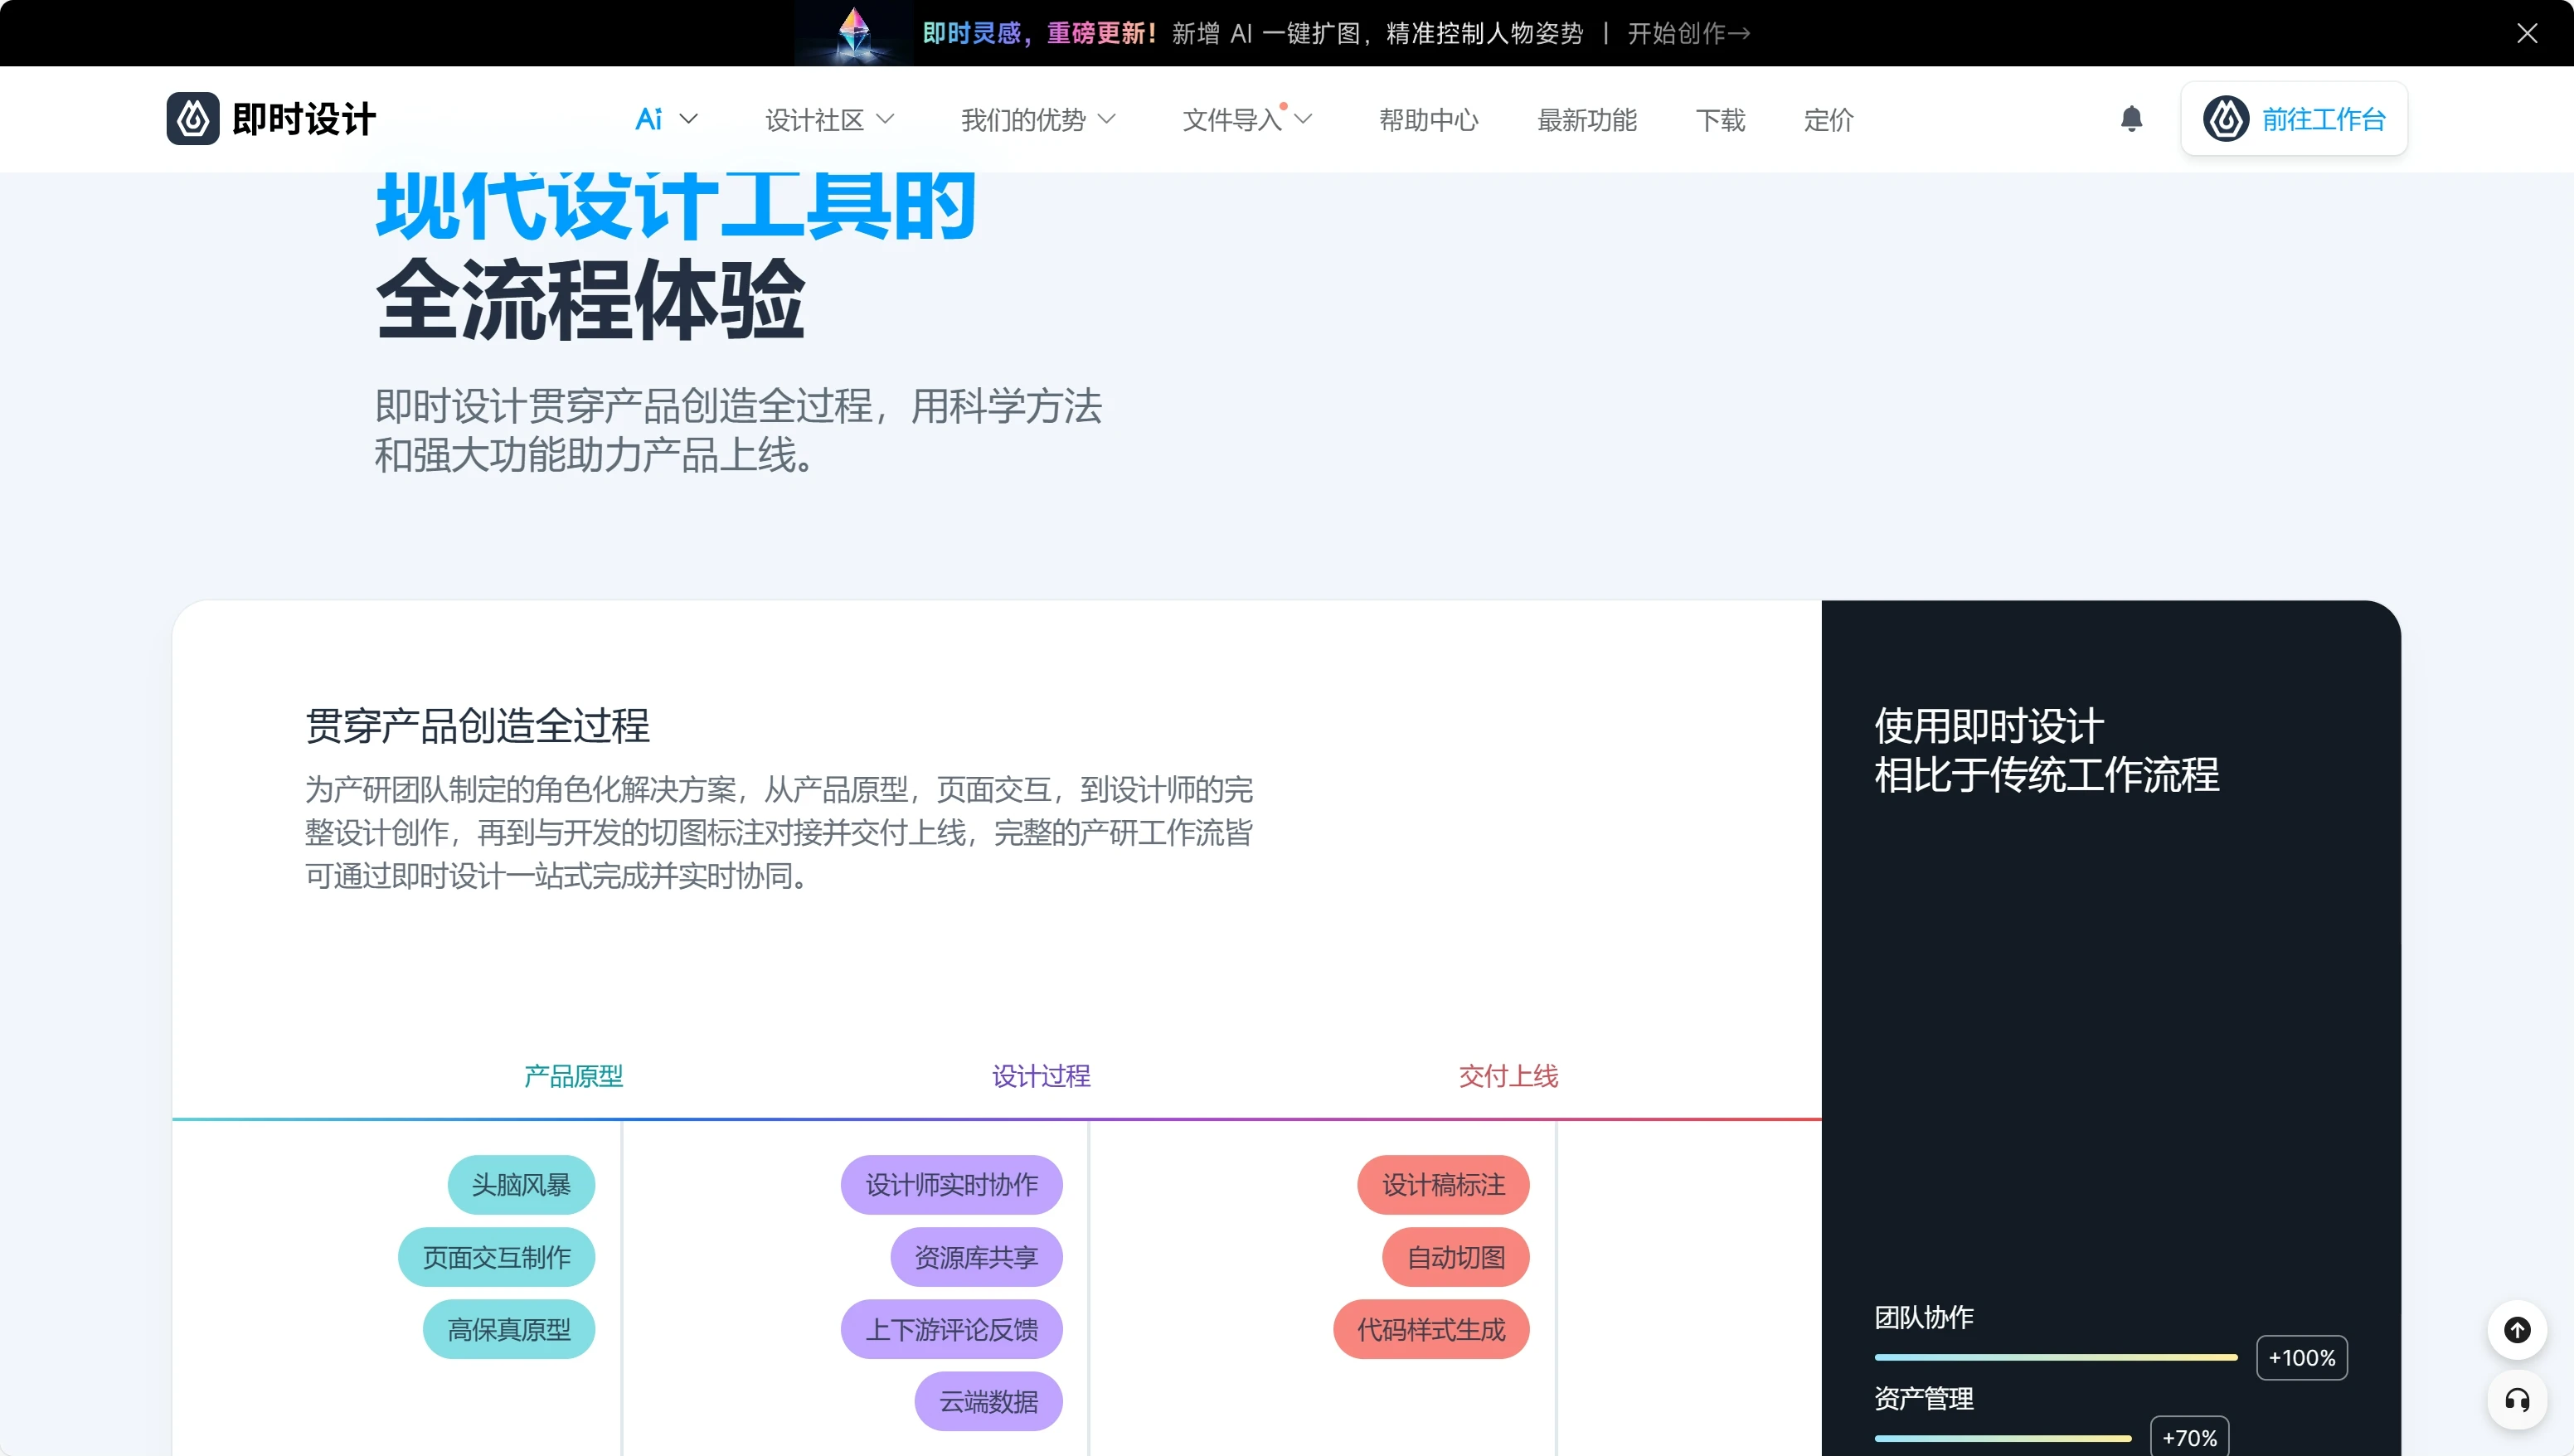Click the 页面交互制作 tag
Viewport: 2574px width, 1456px height.
pos(496,1257)
